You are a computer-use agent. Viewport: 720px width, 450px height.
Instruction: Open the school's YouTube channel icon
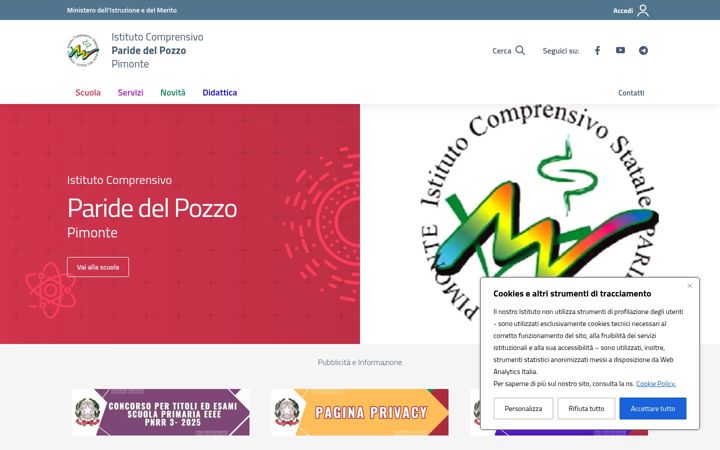tap(620, 50)
